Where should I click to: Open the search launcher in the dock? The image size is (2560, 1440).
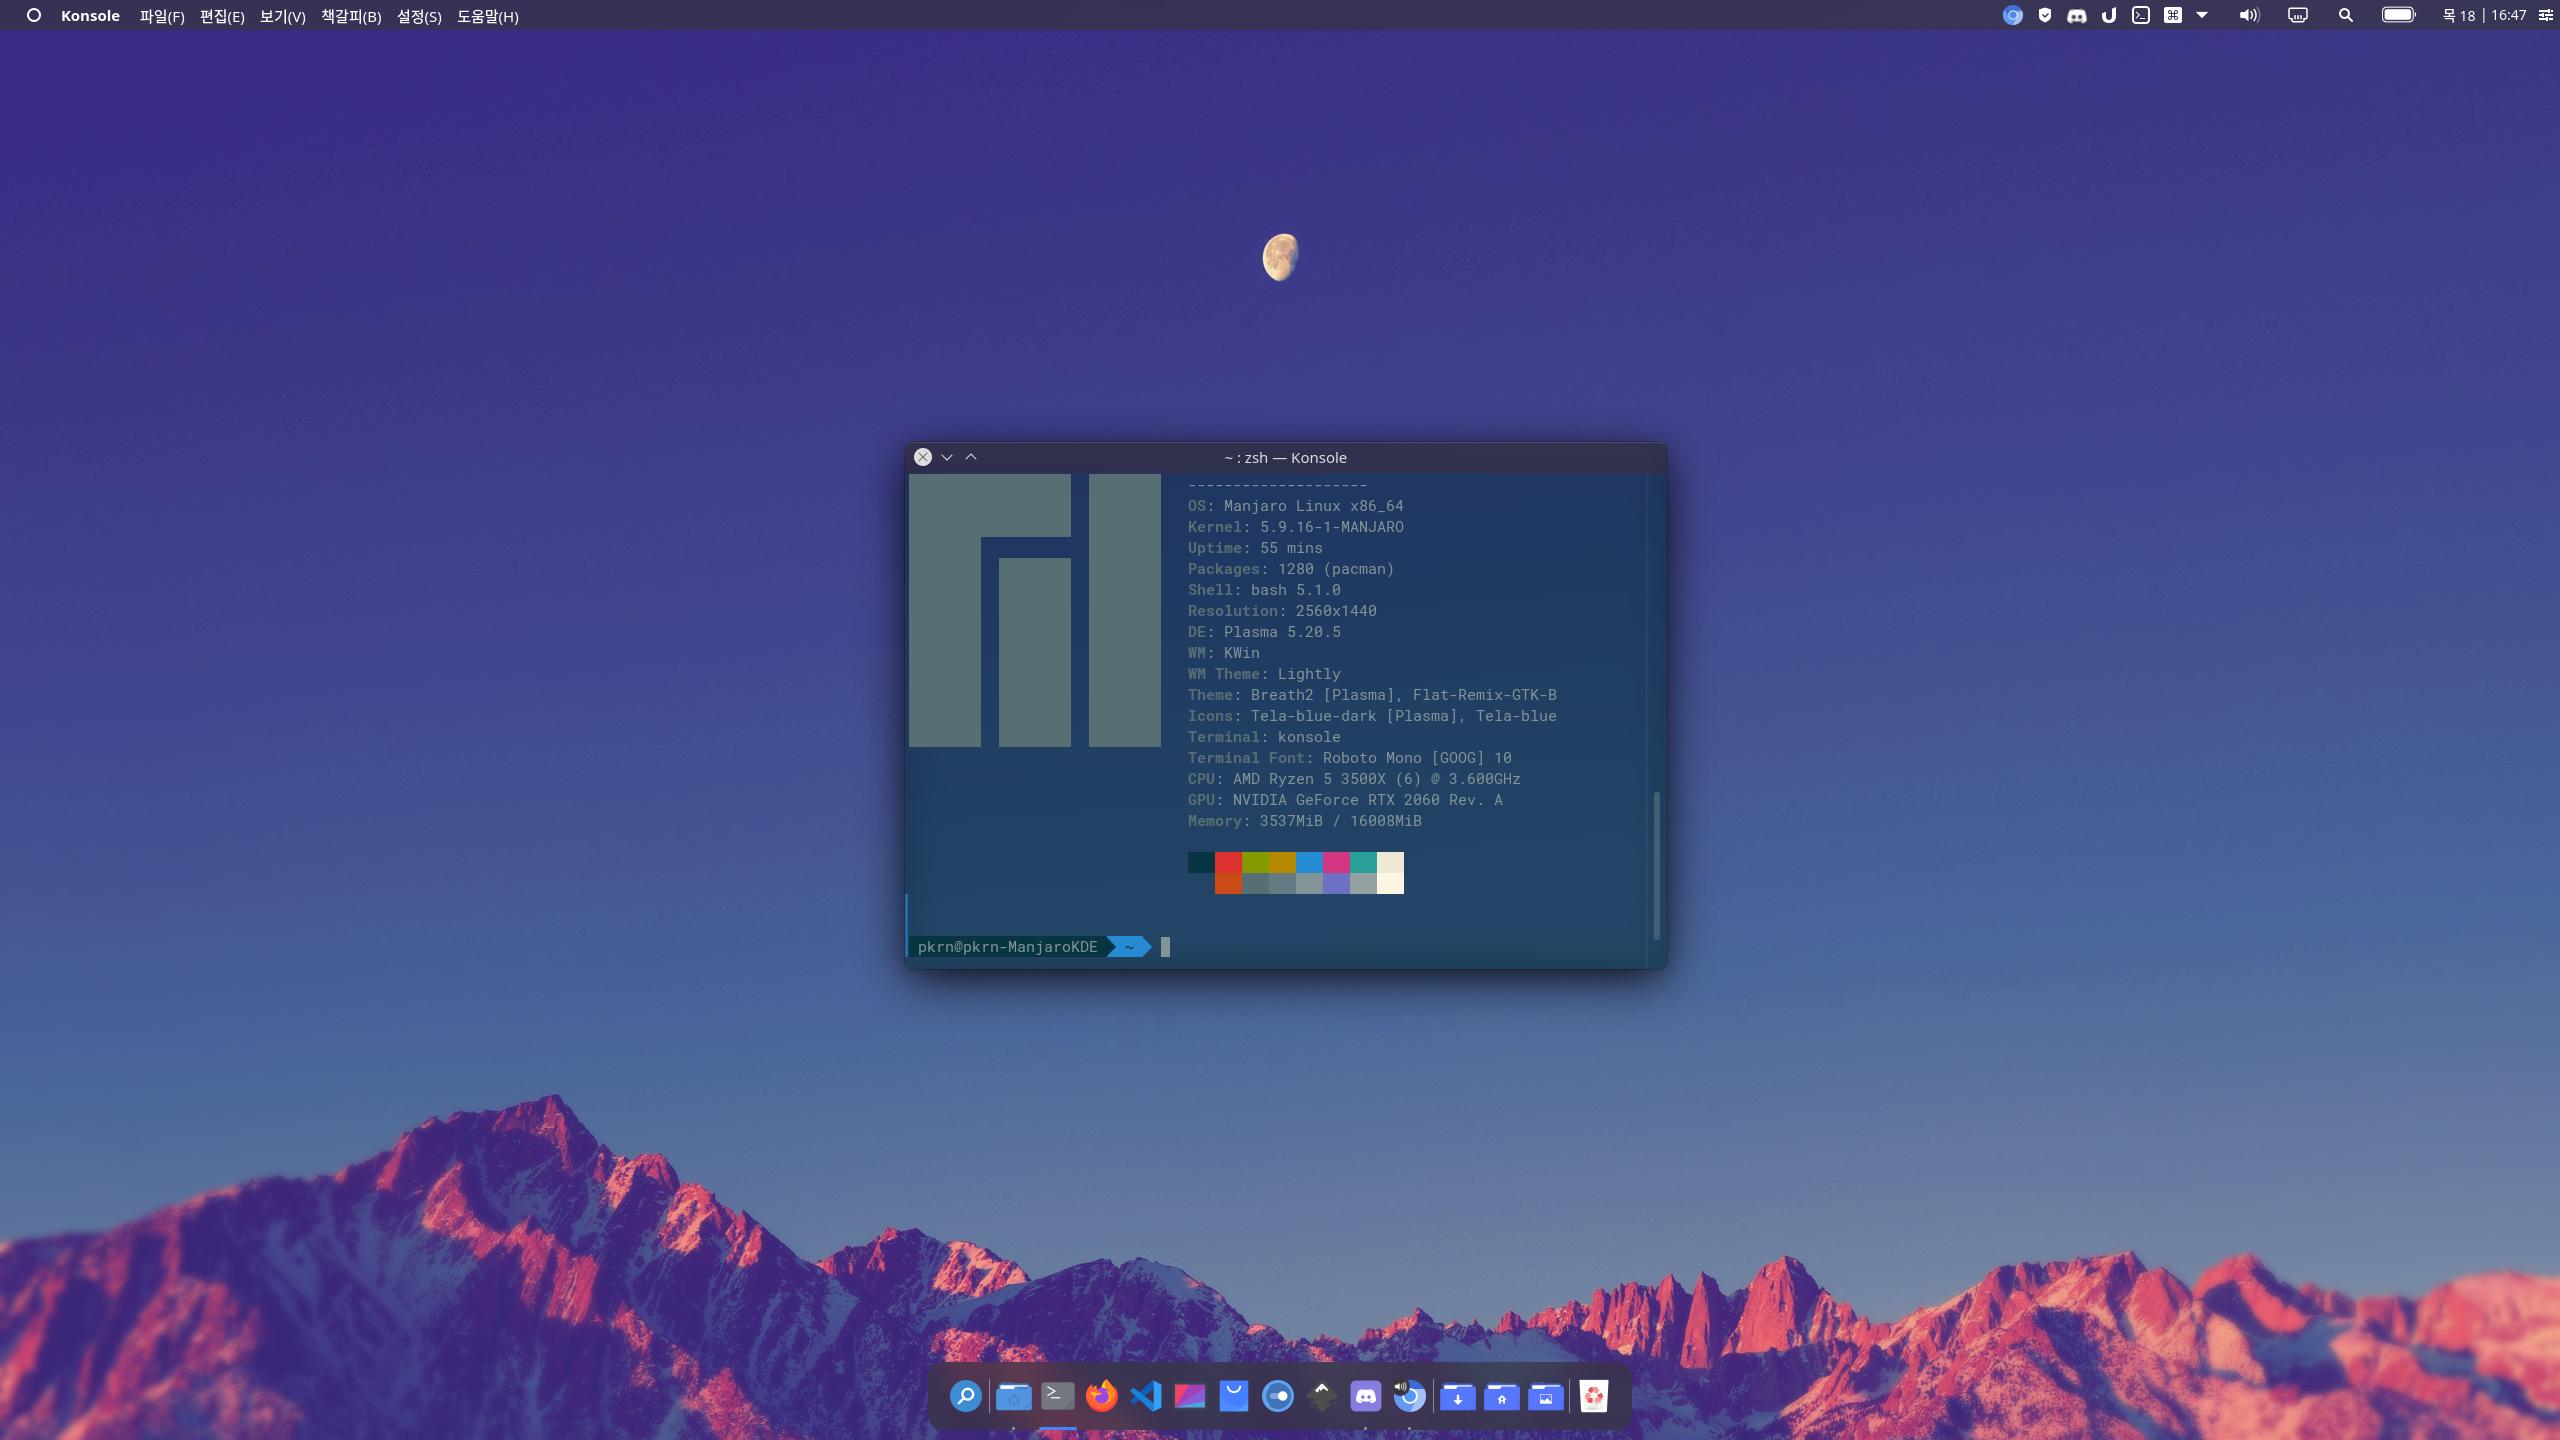tap(966, 1396)
